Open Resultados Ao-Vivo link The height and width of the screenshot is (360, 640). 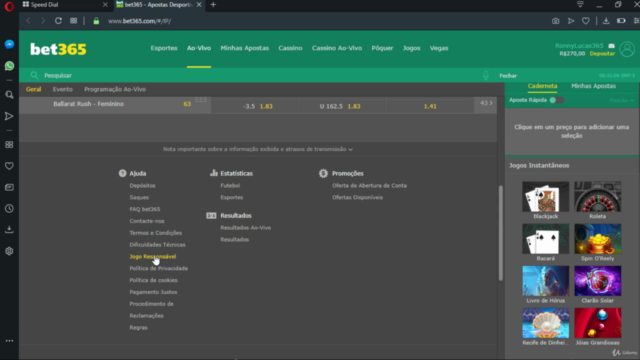[246, 228]
